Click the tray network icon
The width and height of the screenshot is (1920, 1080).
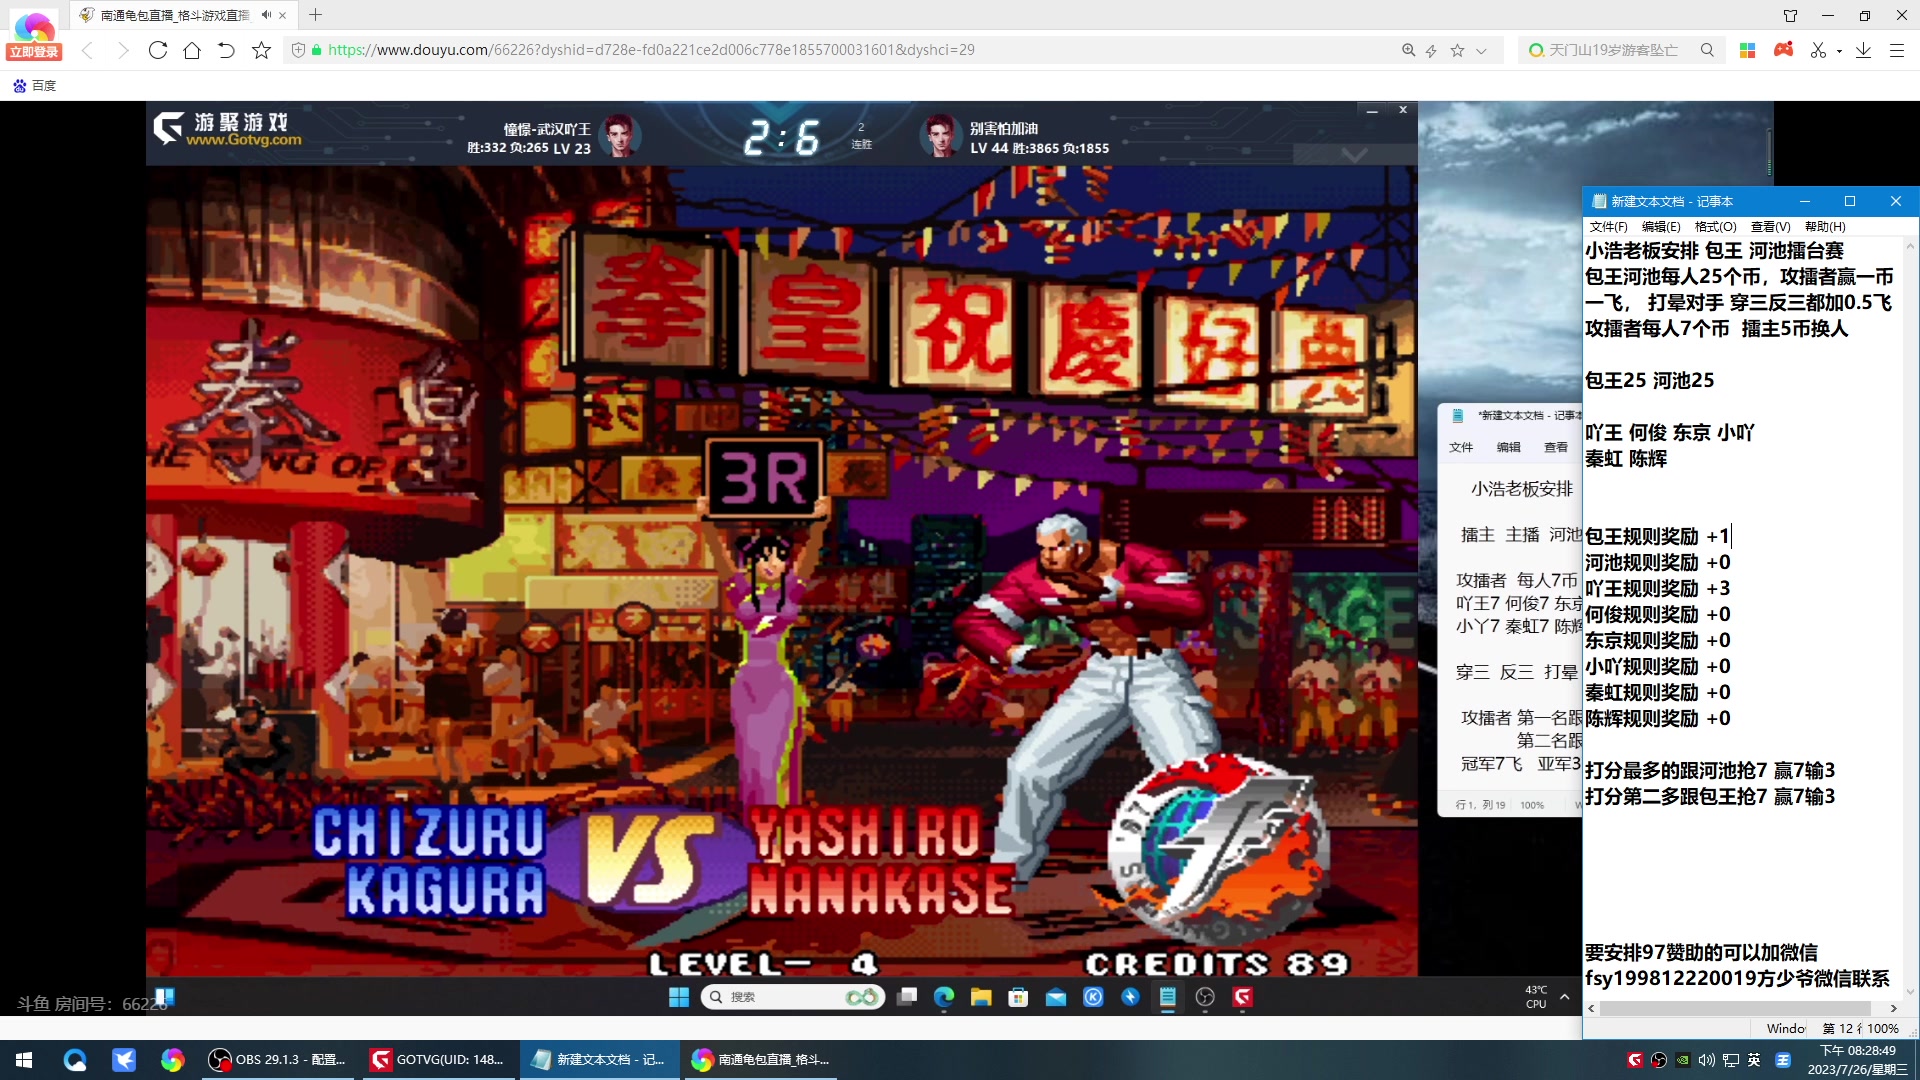coord(1730,1060)
